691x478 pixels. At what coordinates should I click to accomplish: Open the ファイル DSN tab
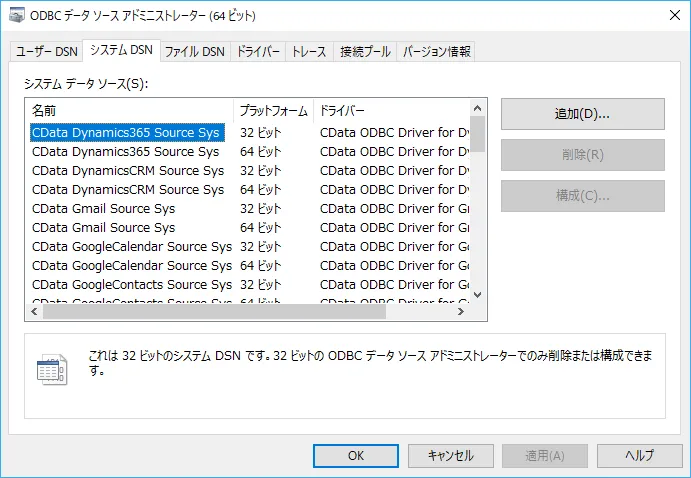pyautogui.click(x=194, y=52)
